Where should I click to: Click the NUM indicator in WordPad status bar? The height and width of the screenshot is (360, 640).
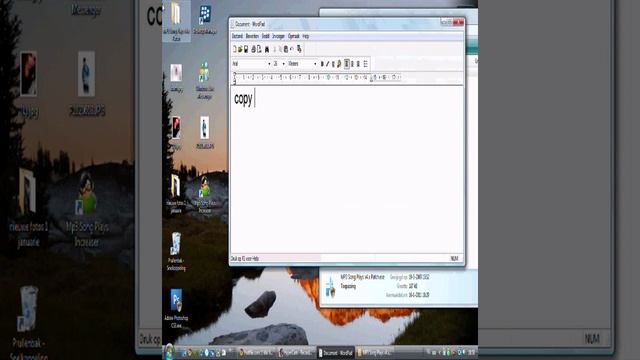(454, 258)
